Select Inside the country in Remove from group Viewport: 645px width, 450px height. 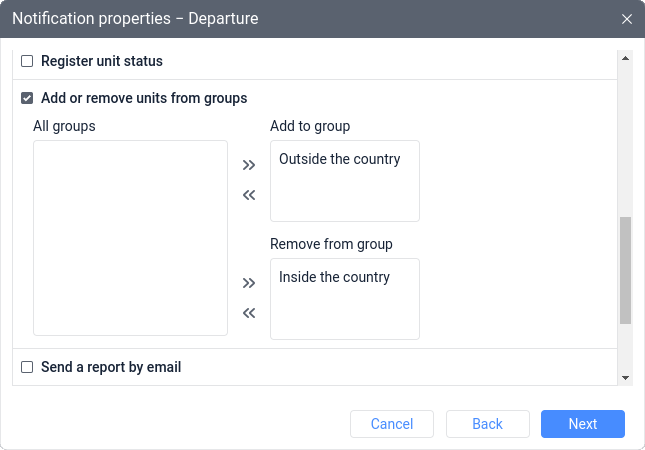(x=334, y=277)
